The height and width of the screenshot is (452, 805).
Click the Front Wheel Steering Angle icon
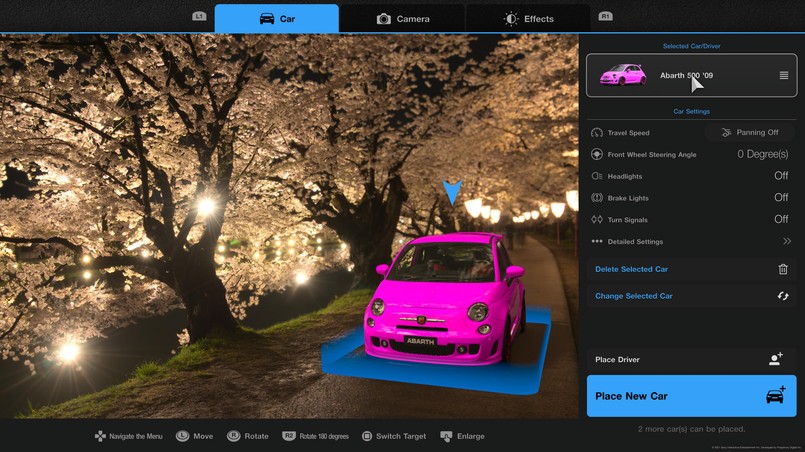tap(597, 154)
